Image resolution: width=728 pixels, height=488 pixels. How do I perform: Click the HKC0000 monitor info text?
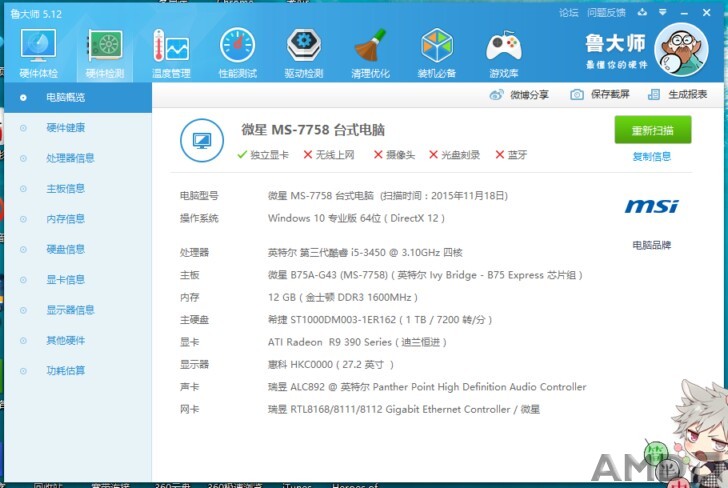(x=331, y=365)
